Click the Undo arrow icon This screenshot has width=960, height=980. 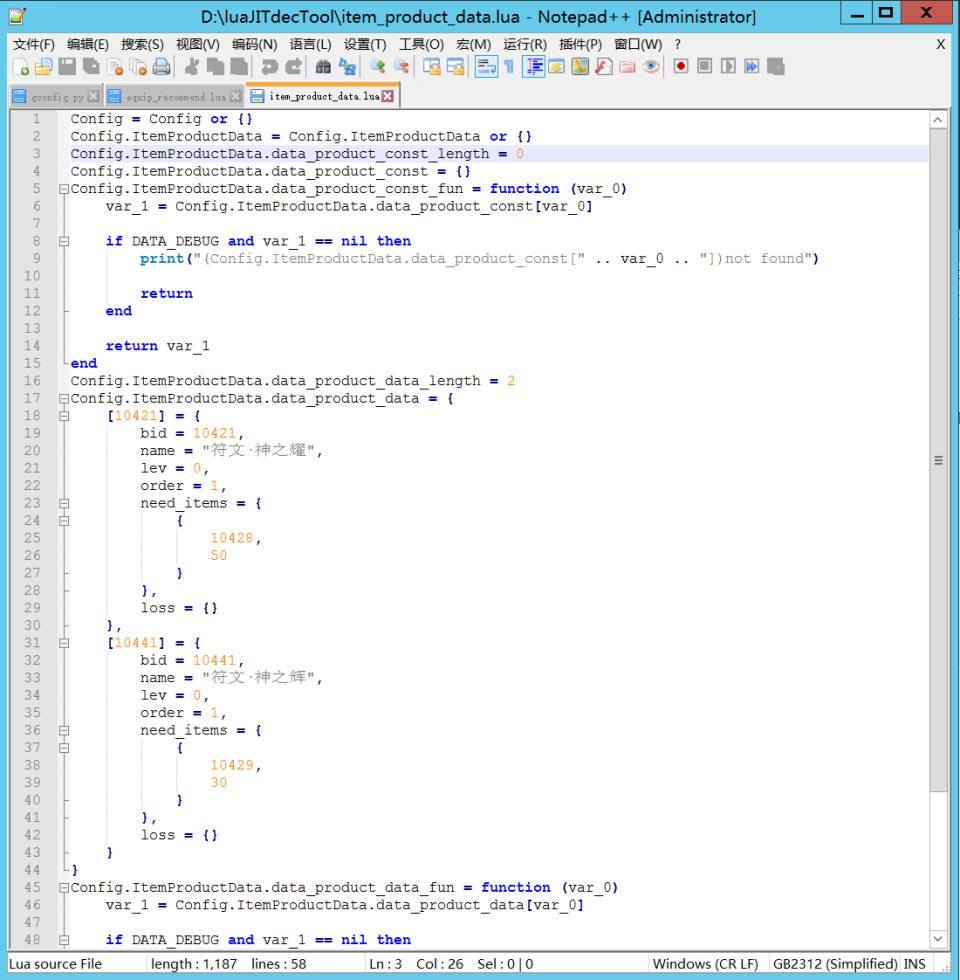(269, 67)
